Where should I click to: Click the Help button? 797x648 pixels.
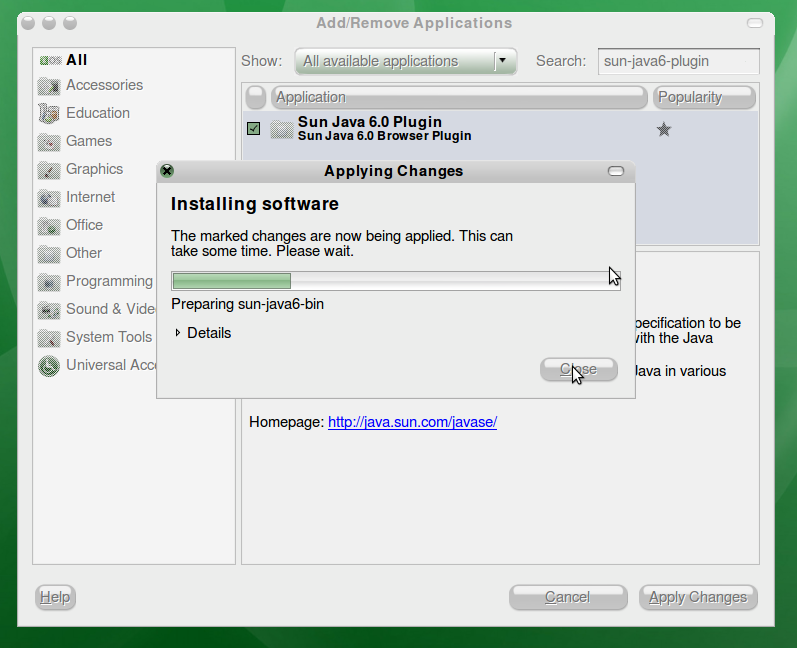55,597
